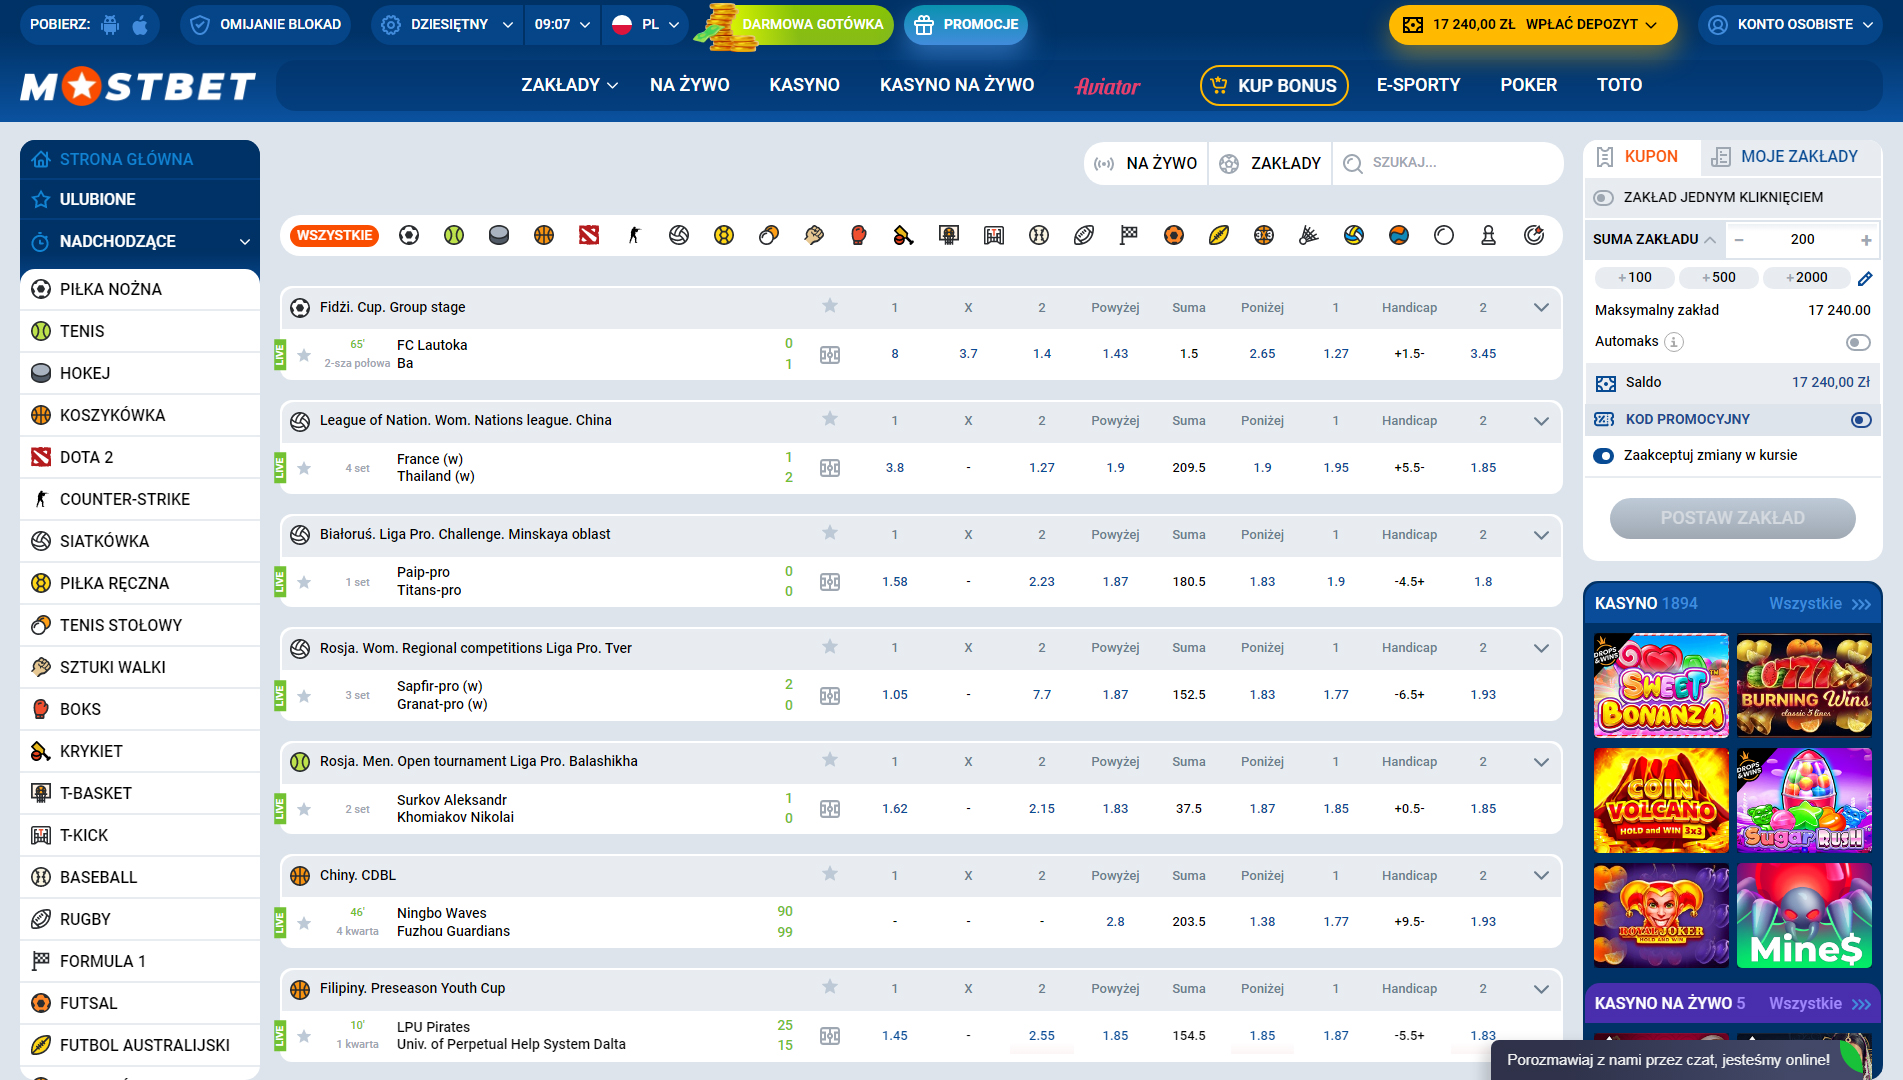Viewport: 1903px width, 1080px height.
Task: Select tennis icon in sports filter bar
Action: point(454,235)
